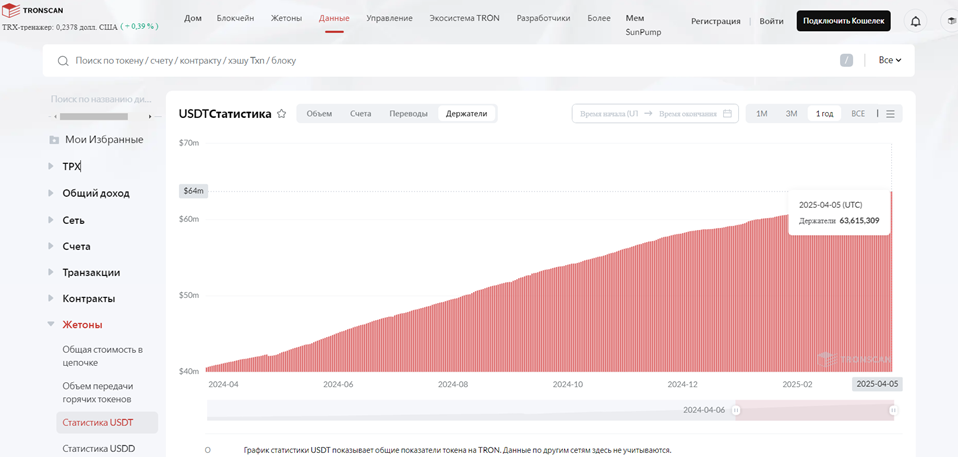Open the Все search filter dropdown
Screen dimensions: 958x457
[890, 60]
